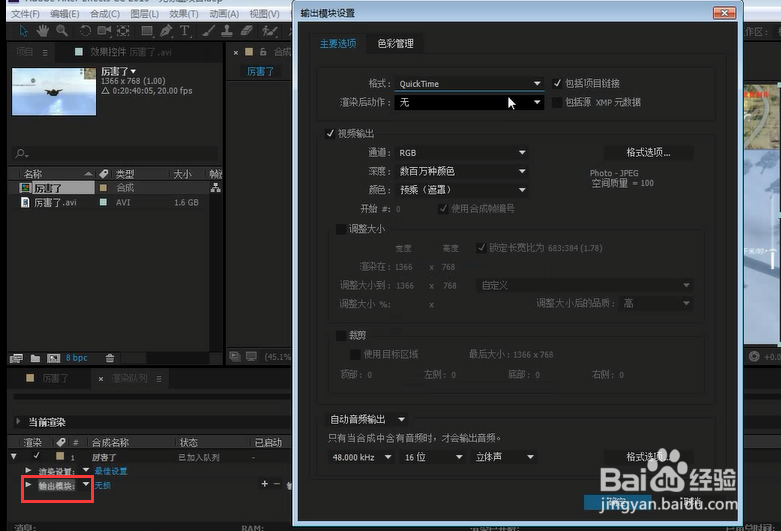The image size is (781, 531).
Task: Open the 16 位 bit depth dropdown
Action: pyautogui.click(x=432, y=457)
